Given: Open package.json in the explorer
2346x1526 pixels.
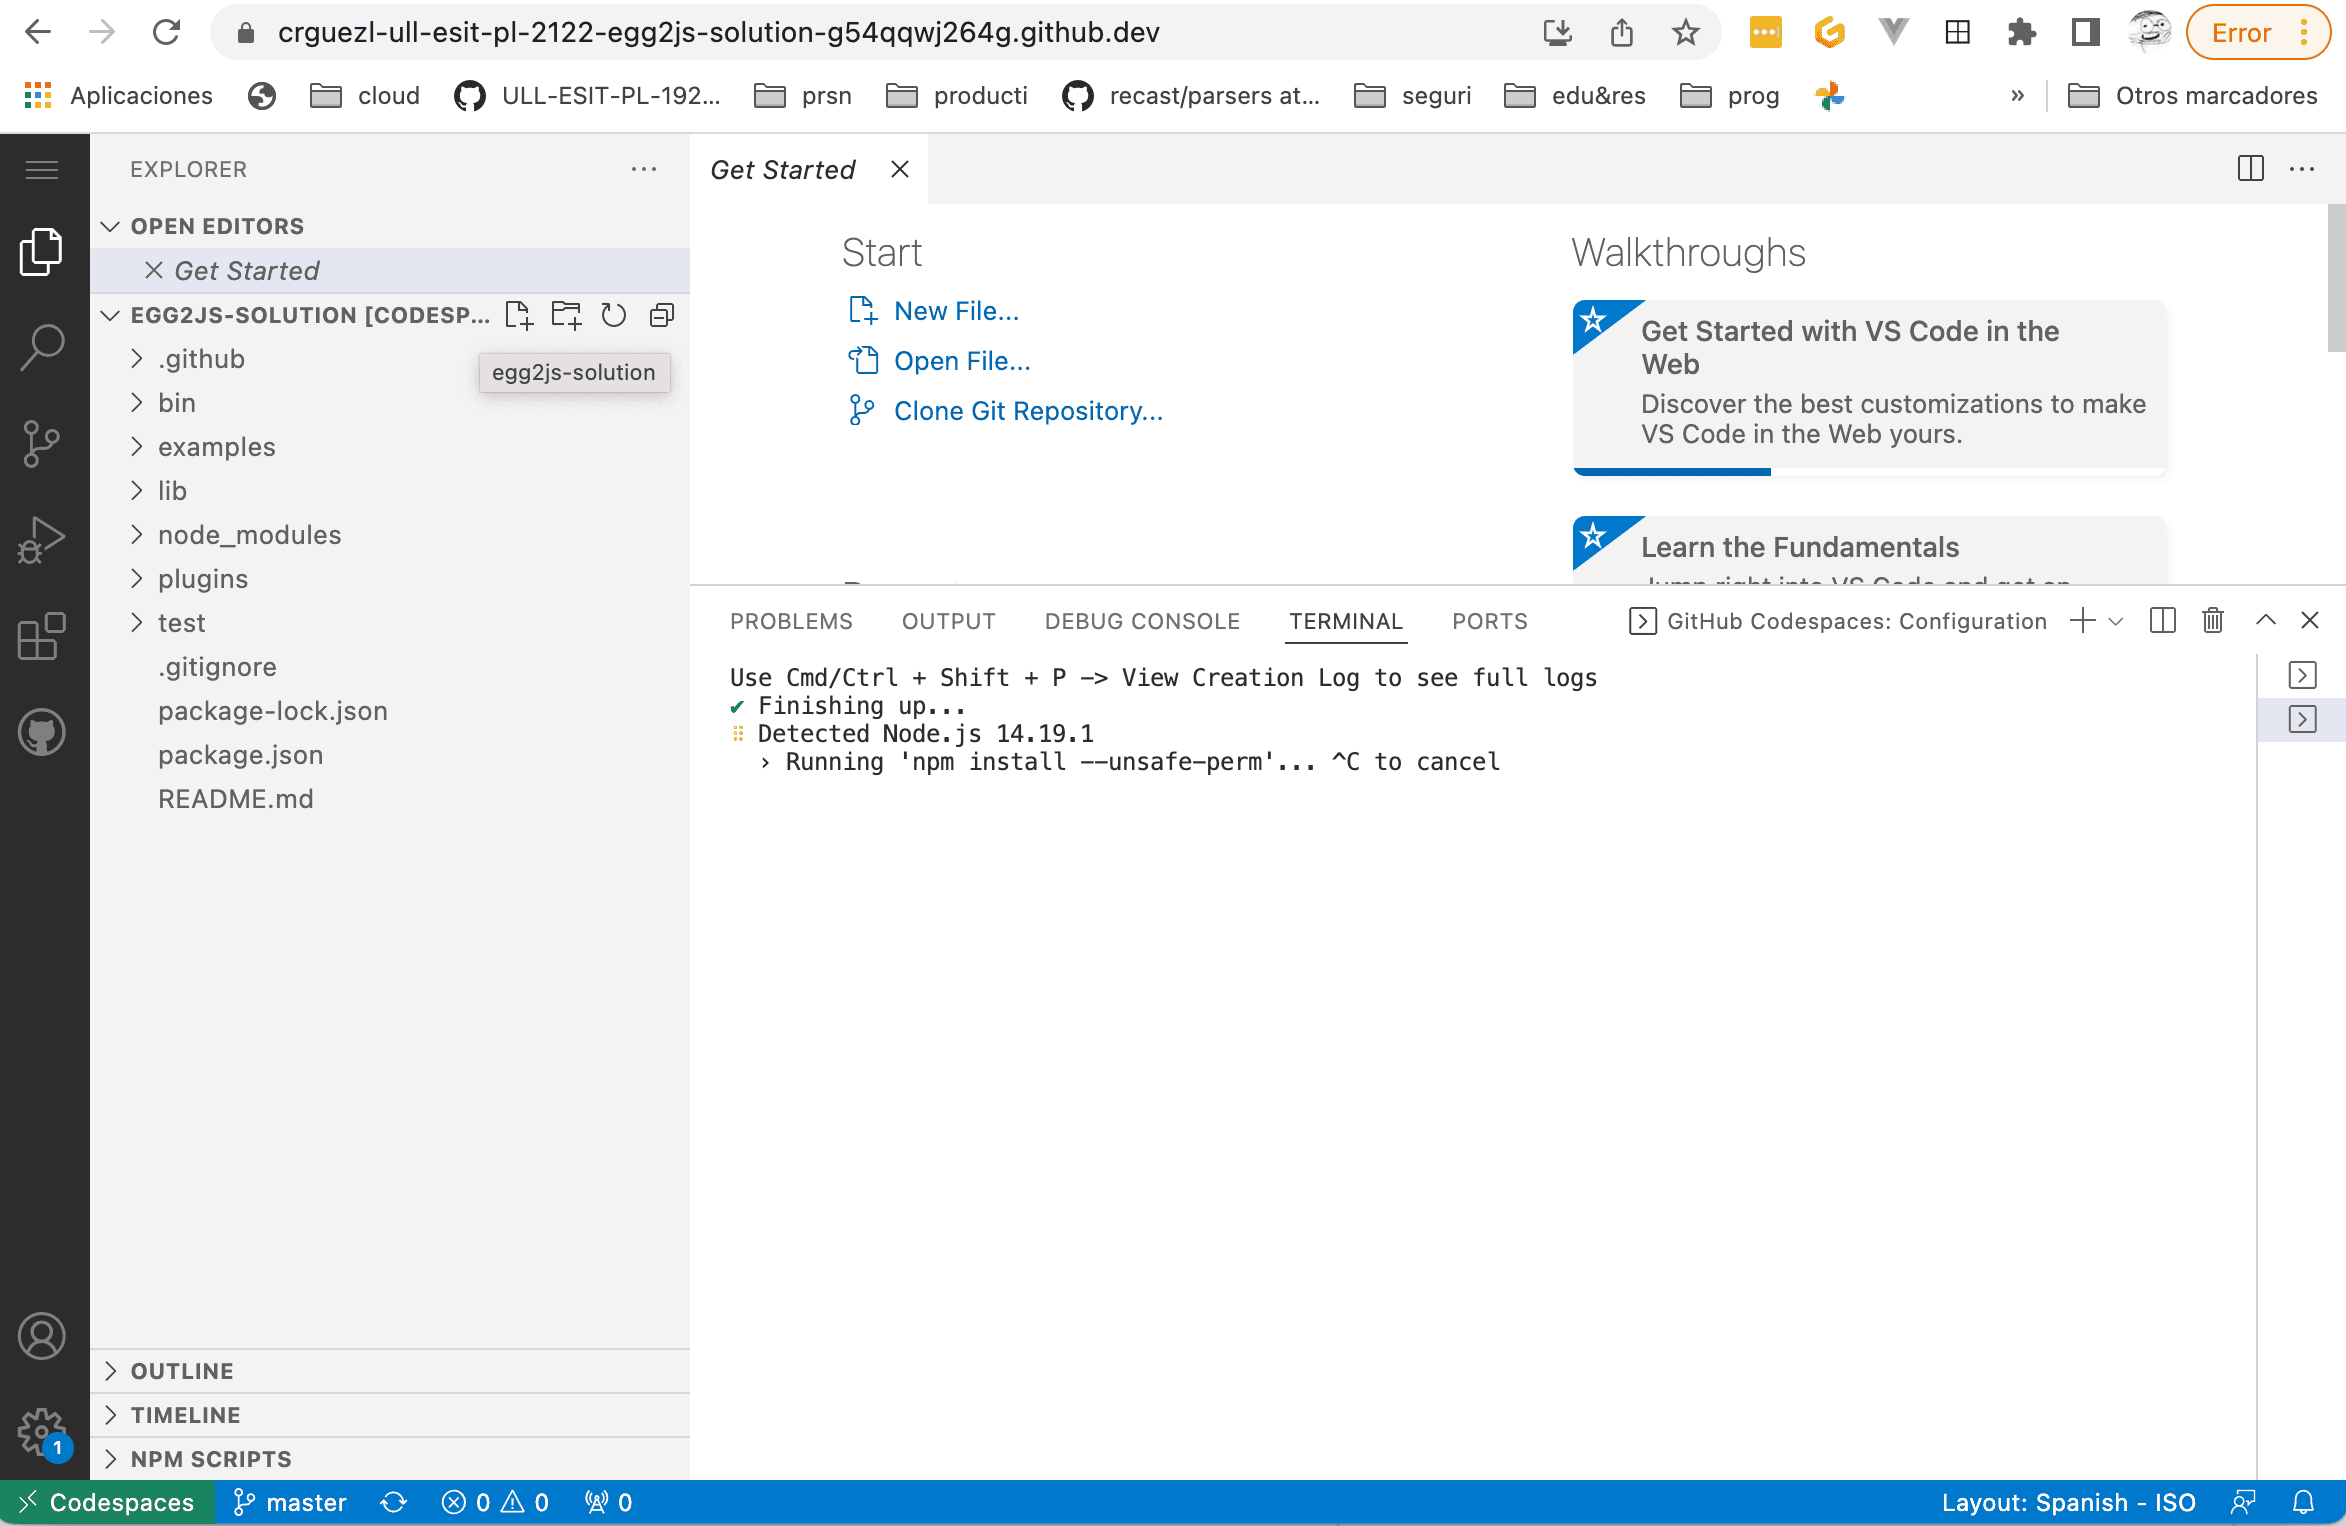Looking at the screenshot, I should tap(240, 755).
